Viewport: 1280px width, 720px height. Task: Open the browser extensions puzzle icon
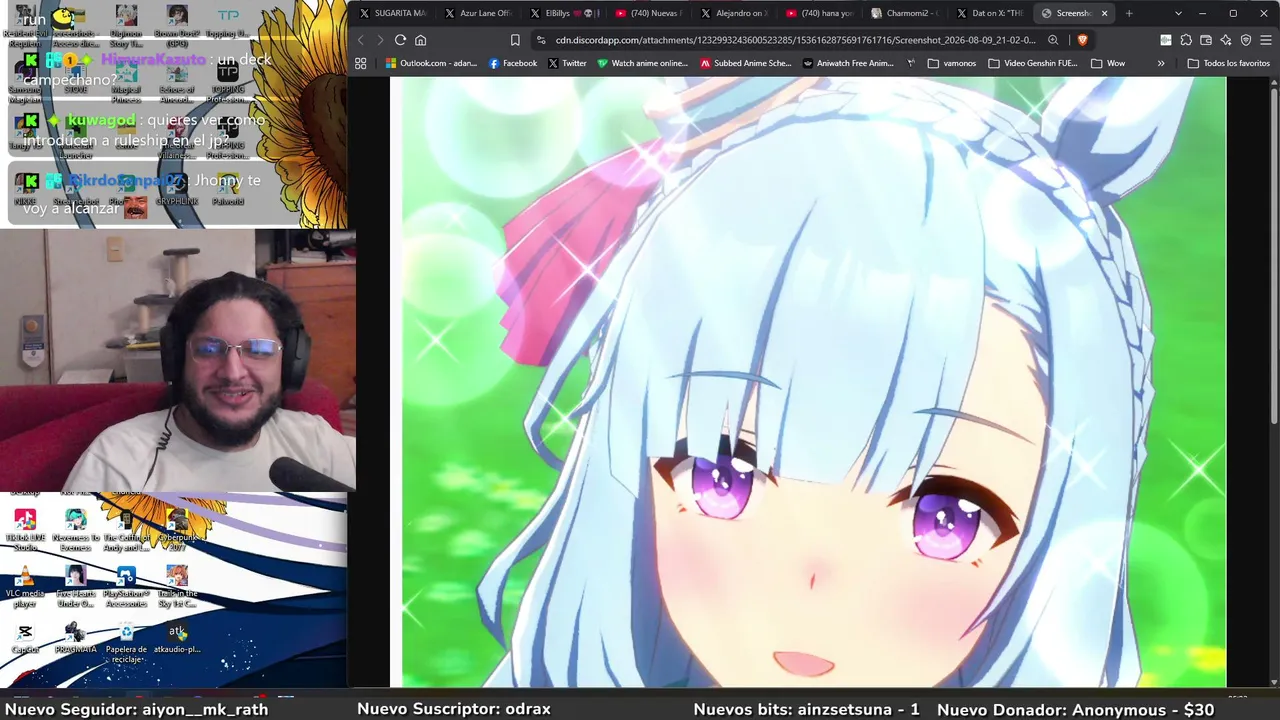(x=1186, y=40)
